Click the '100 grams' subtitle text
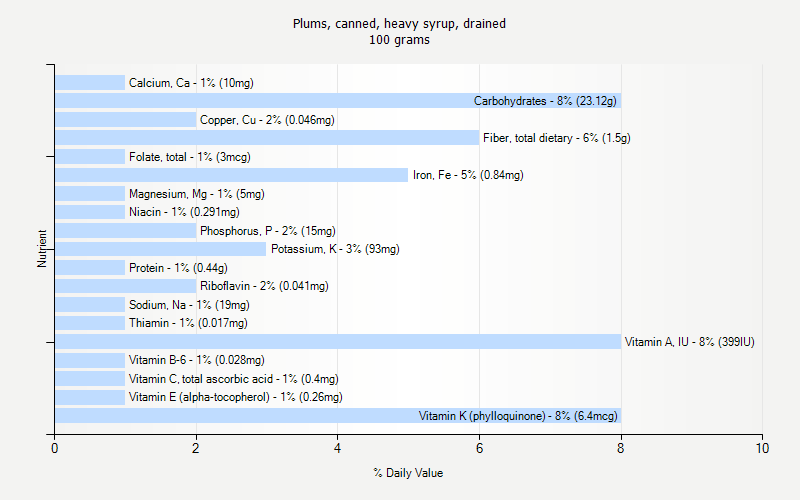This screenshot has width=800, height=500. click(x=399, y=40)
